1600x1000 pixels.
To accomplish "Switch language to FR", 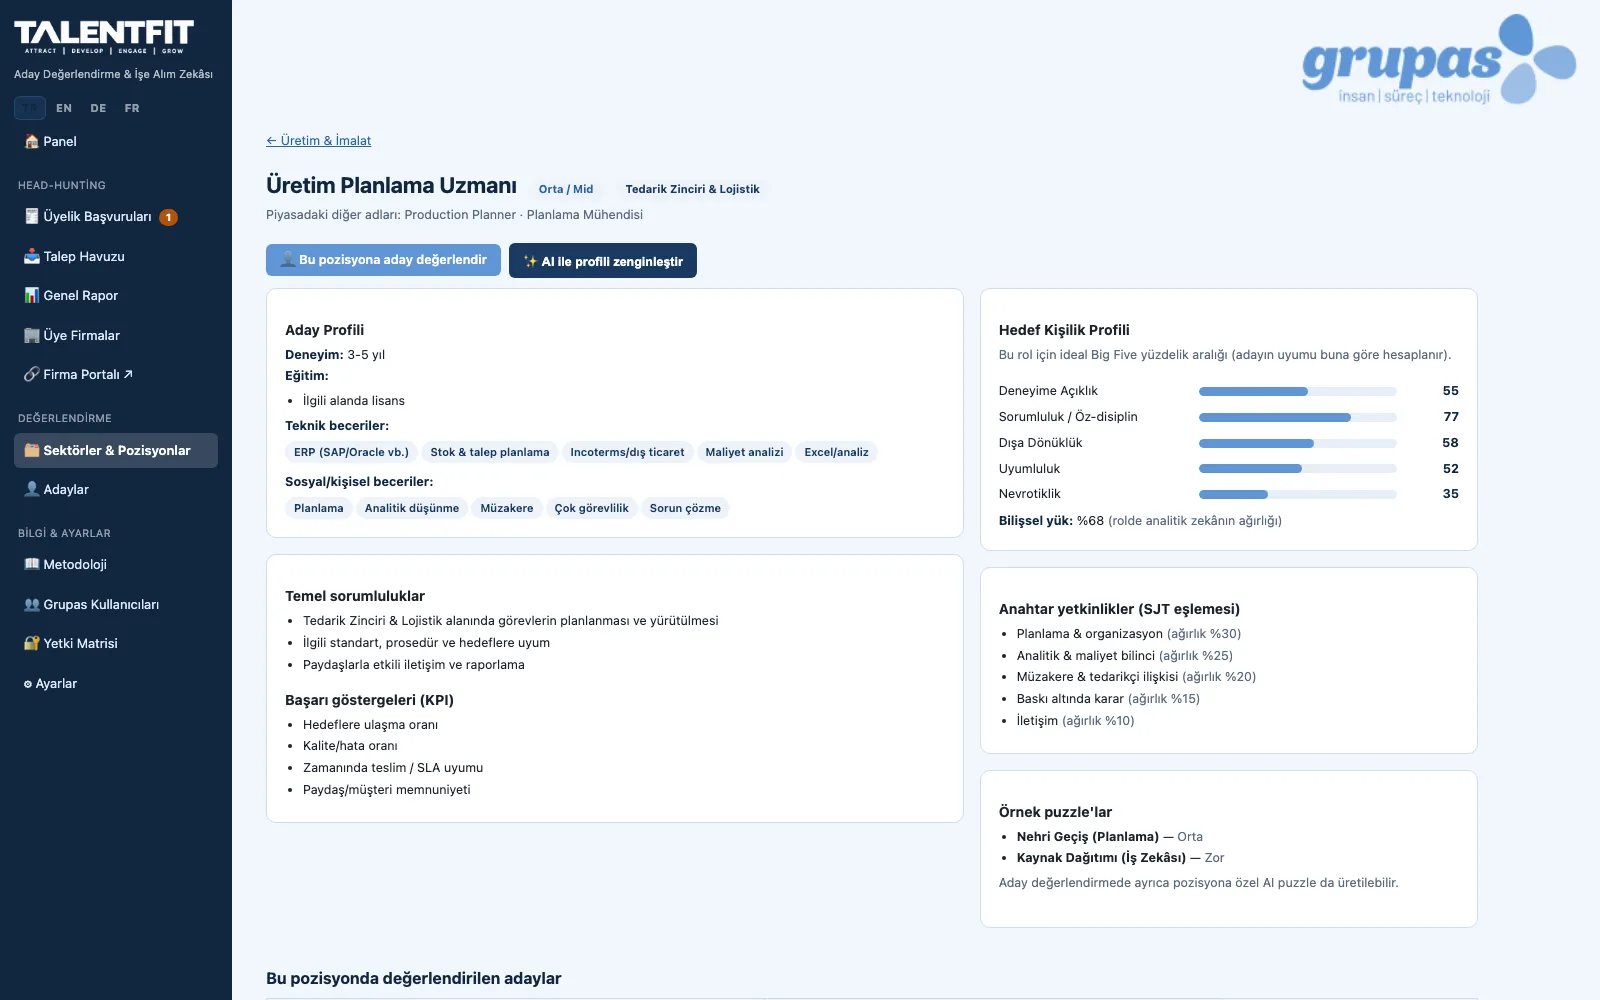I will coord(132,108).
